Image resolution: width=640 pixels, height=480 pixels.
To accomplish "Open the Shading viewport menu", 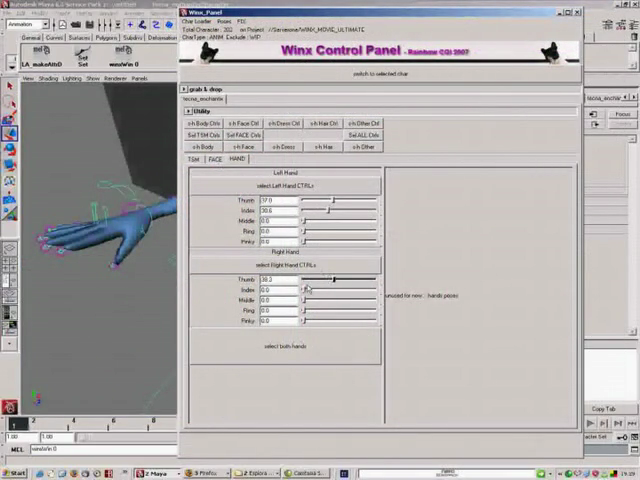I will [48, 78].
